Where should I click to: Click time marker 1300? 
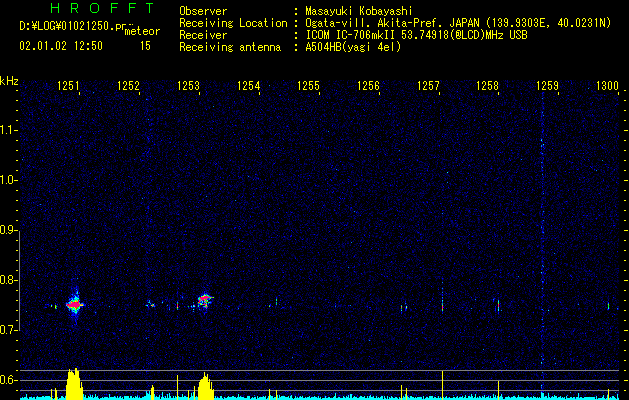[x=607, y=85]
